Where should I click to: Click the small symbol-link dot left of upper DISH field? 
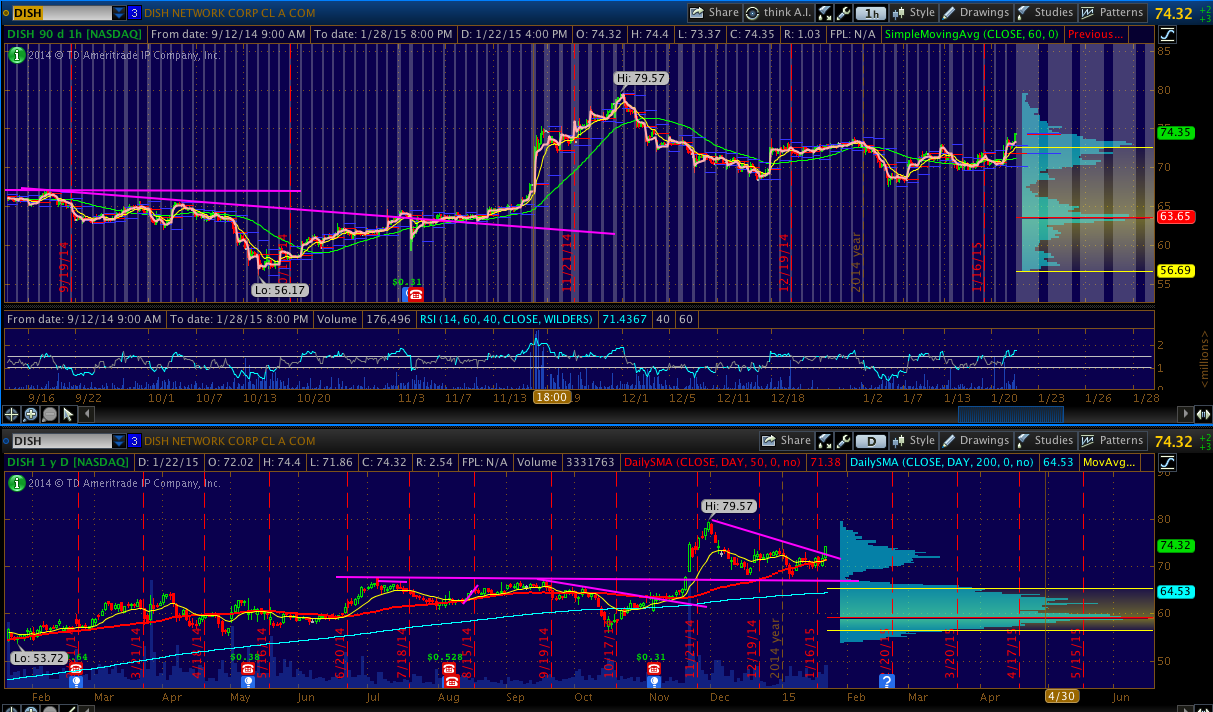5,13
